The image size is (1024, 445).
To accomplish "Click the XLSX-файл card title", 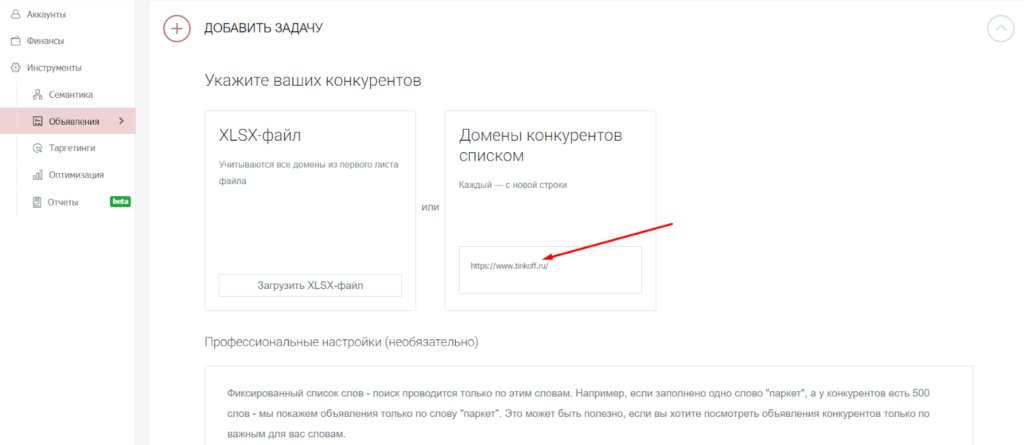I will (x=260, y=136).
